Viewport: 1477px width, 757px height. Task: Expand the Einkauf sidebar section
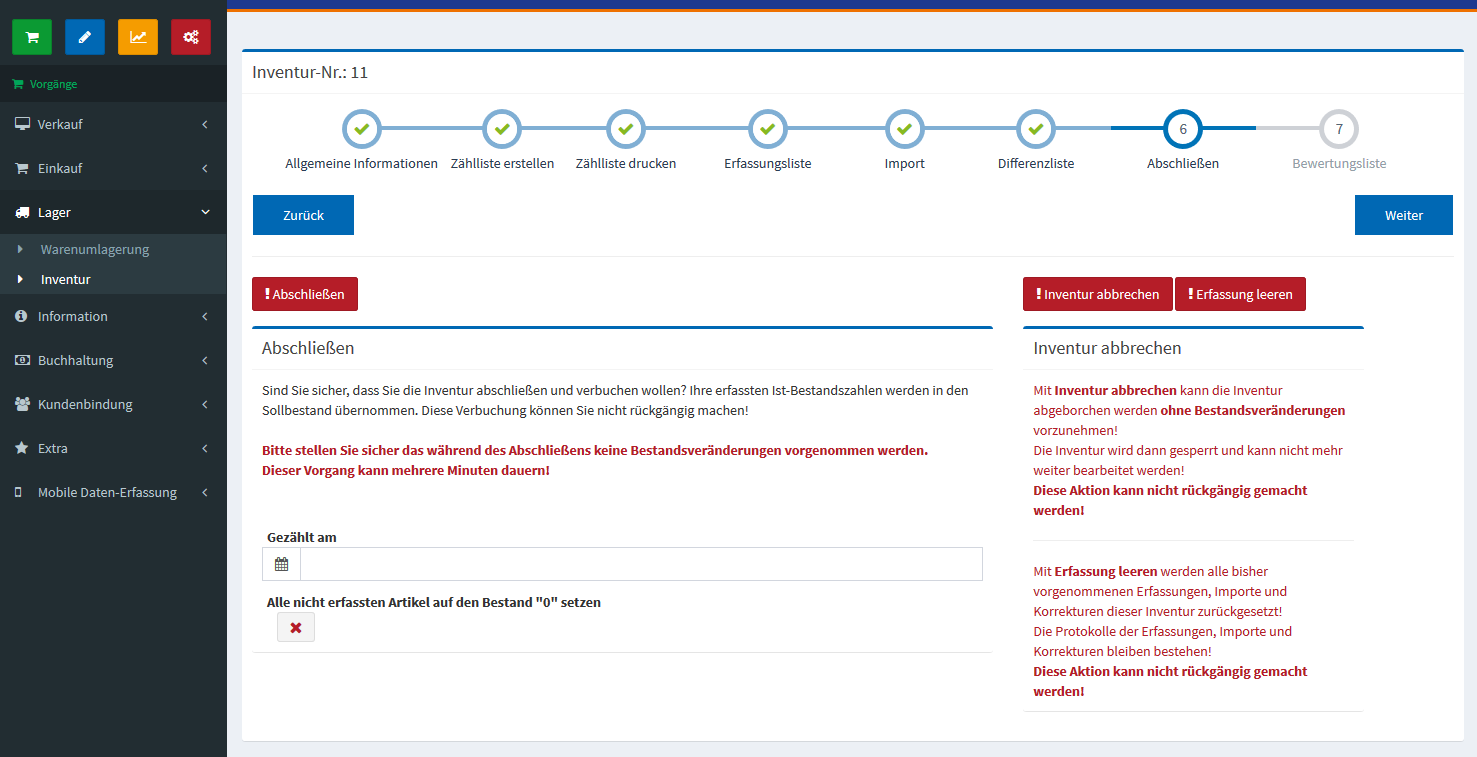pyautogui.click(x=113, y=168)
